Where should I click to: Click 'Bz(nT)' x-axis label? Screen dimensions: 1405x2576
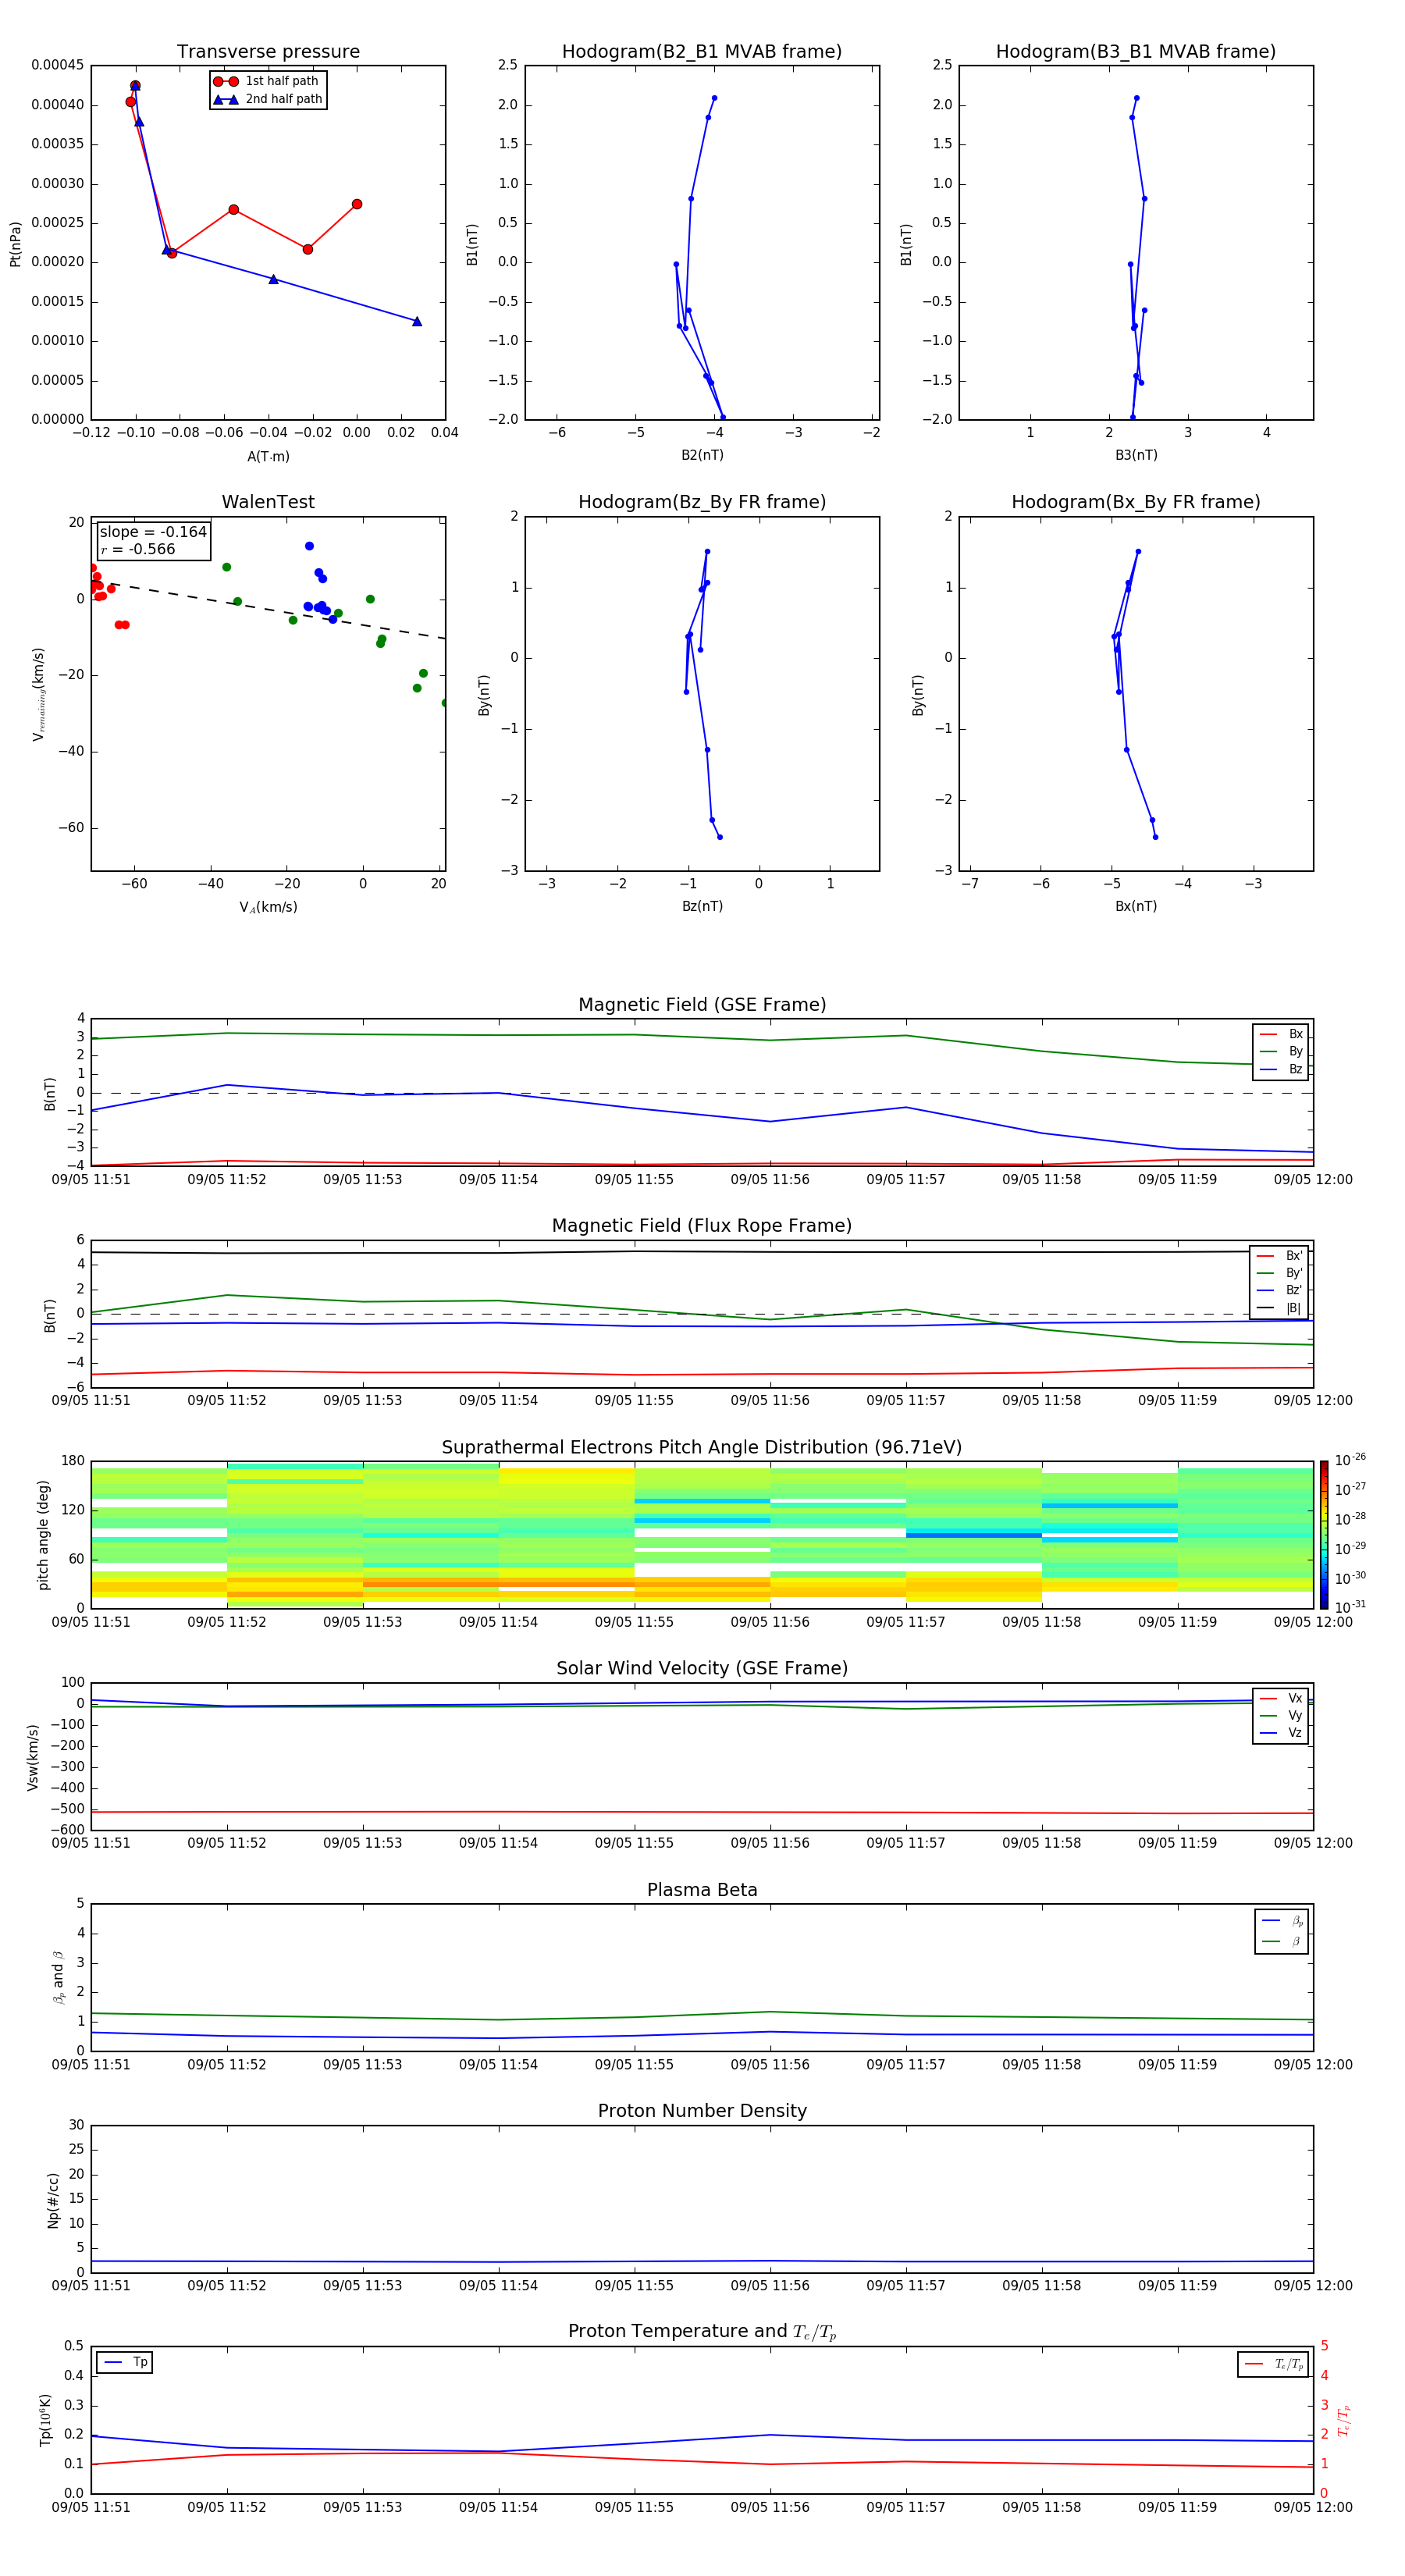click(x=702, y=906)
